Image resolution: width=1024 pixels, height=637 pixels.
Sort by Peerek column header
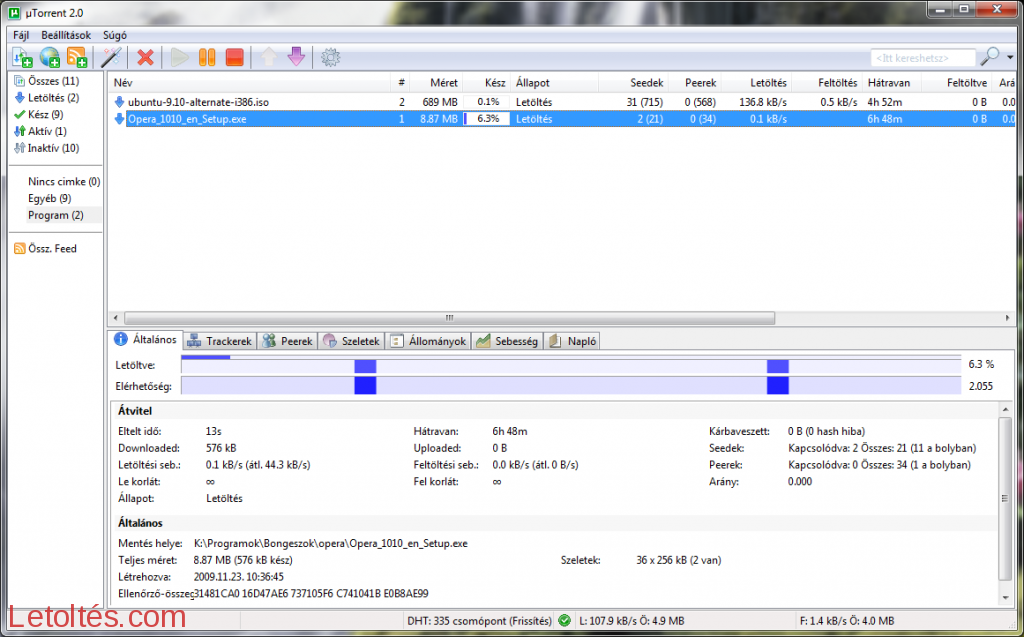[x=695, y=83]
